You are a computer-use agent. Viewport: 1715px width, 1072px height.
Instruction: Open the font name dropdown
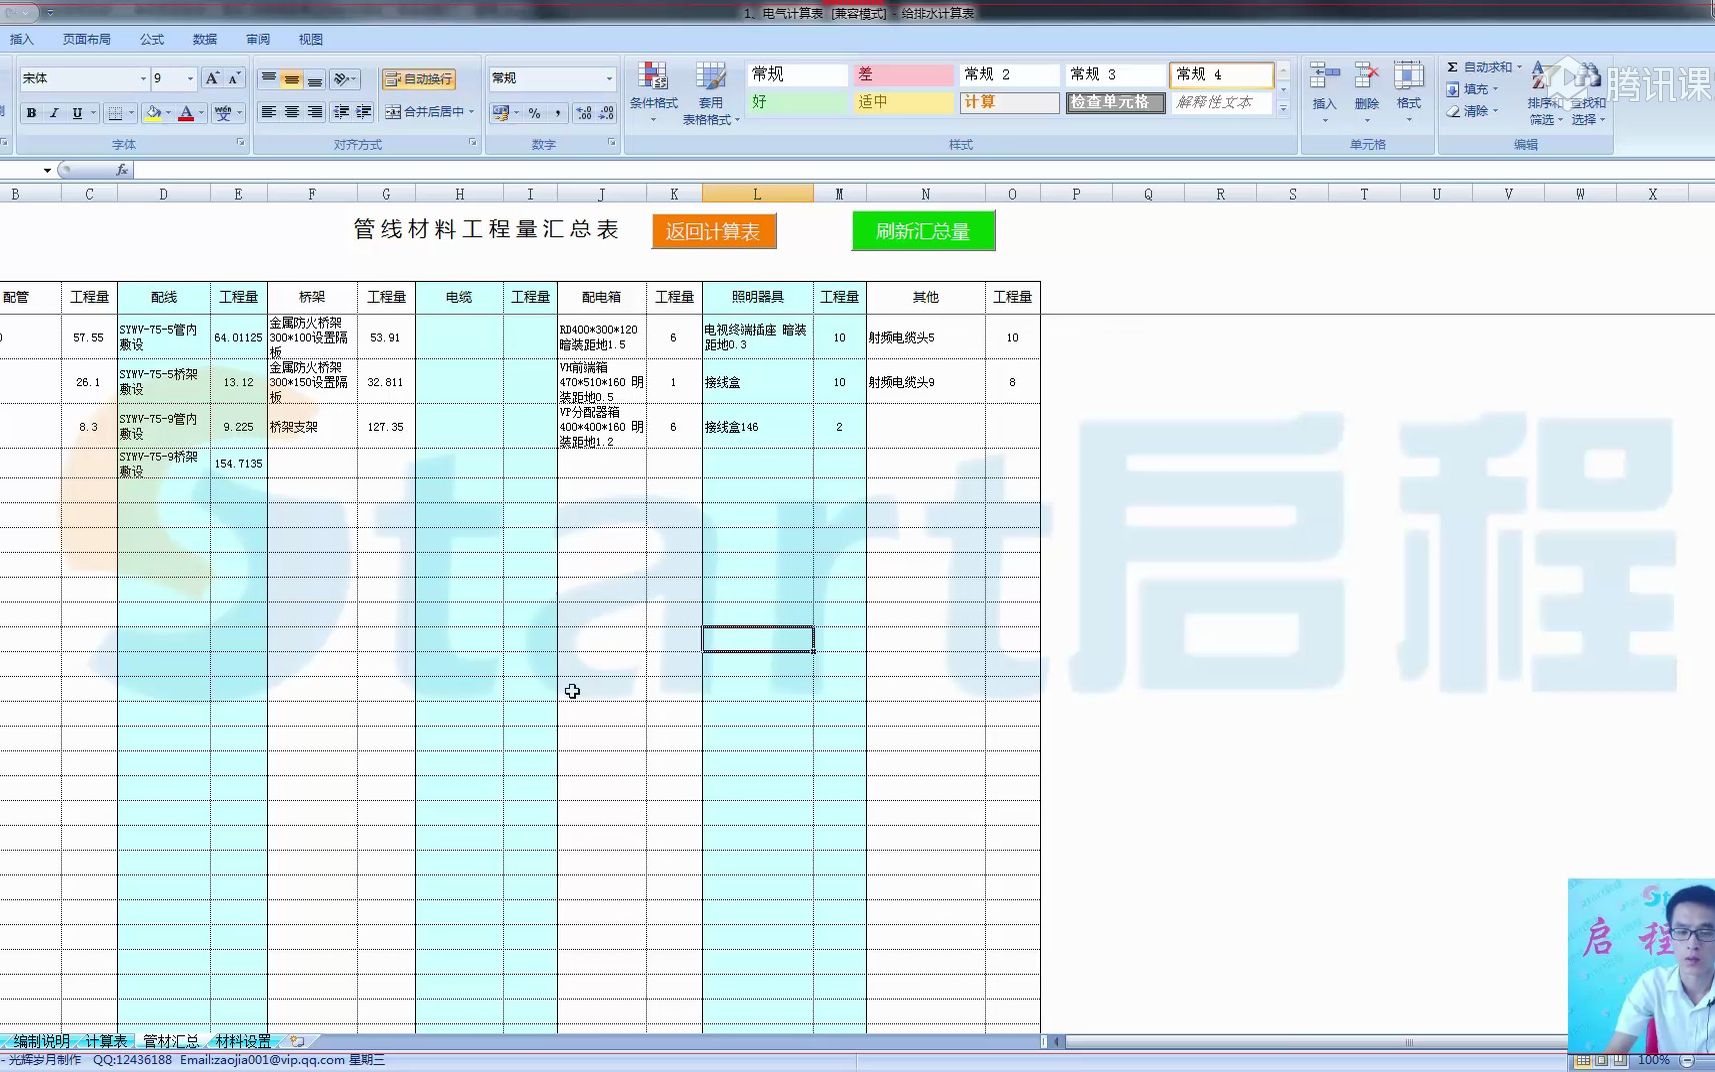[144, 78]
